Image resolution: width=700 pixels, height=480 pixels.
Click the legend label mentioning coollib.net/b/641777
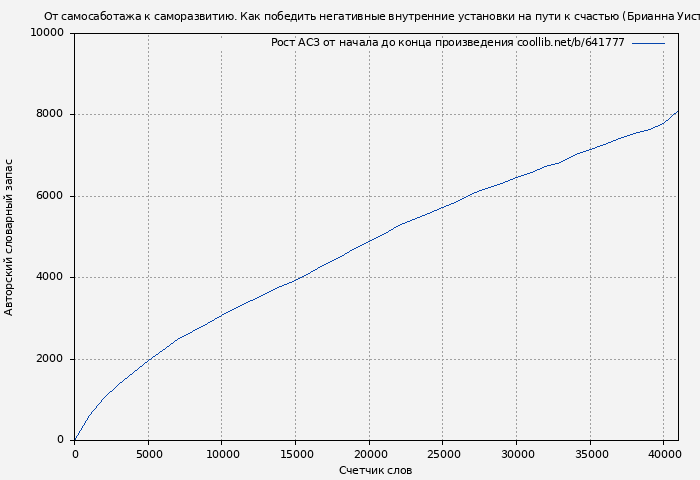[447, 42]
